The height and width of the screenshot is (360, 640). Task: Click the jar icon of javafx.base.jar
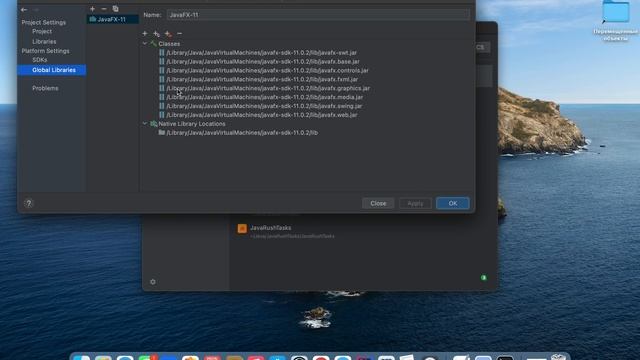pos(162,62)
